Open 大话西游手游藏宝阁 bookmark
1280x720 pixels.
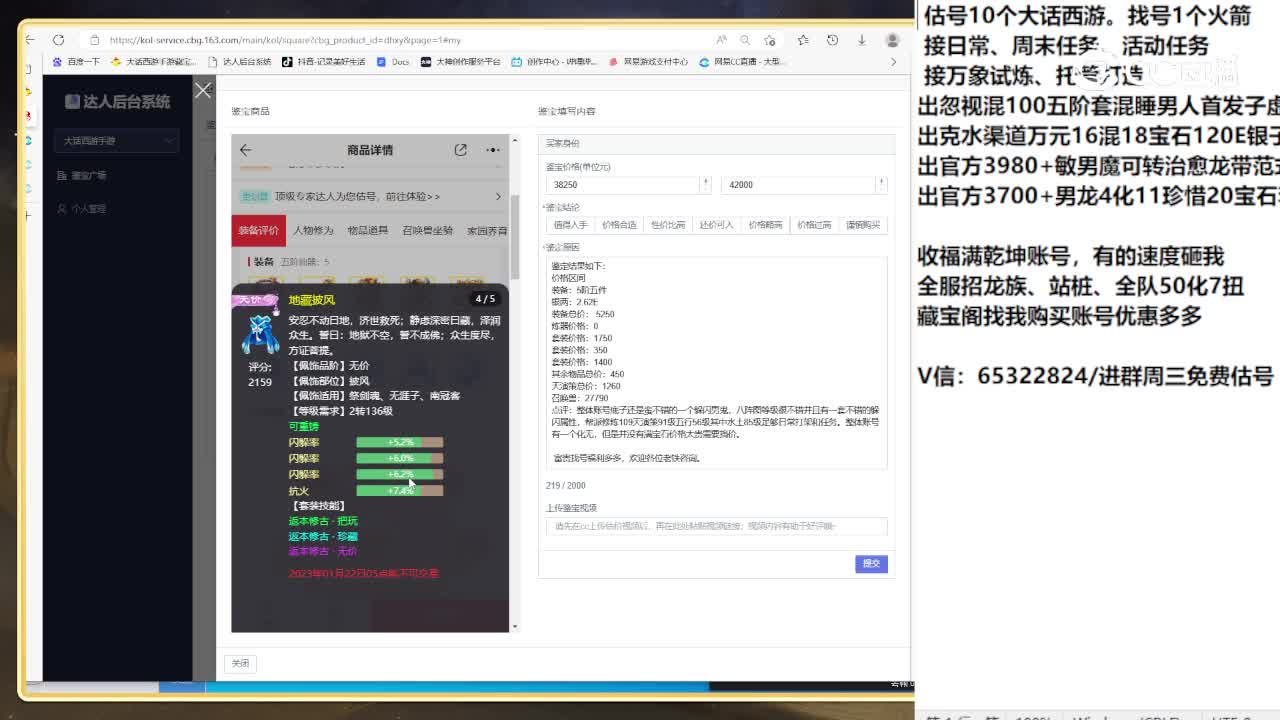pyautogui.click(x=153, y=62)
